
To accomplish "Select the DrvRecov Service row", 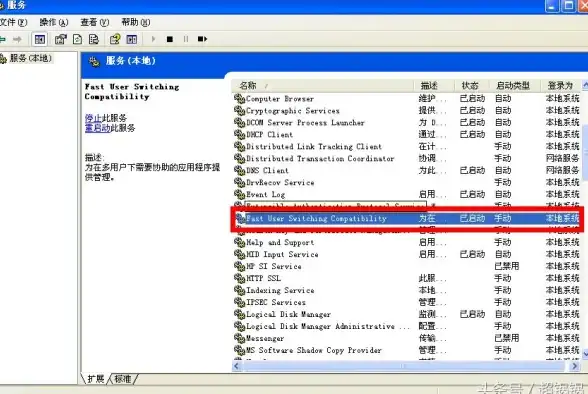I will pos(406,183).
